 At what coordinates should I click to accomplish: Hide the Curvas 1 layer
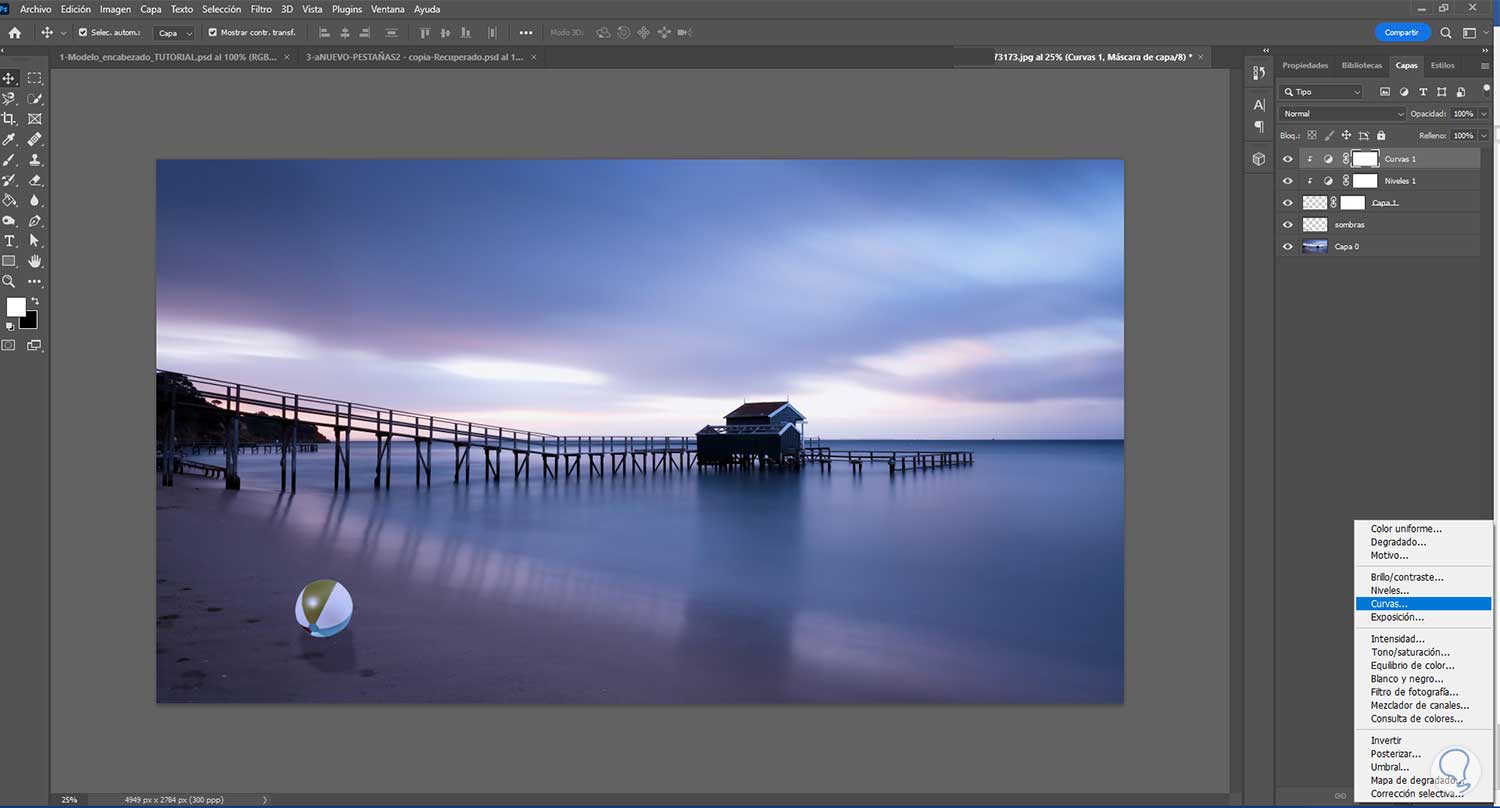(x=1288, y=159)
